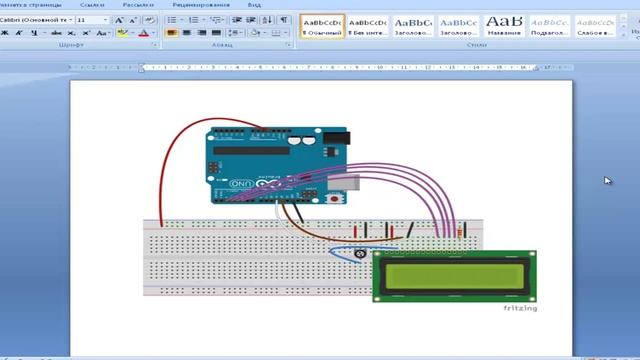640x360 pixels.
Task: Insert a numbered list
Action: click(193, 20)
